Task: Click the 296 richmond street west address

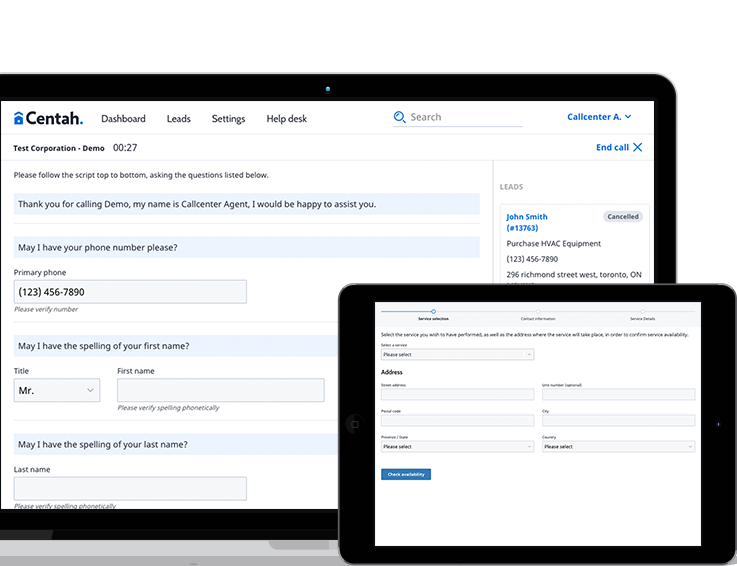Action: click(x=574, y=275)
